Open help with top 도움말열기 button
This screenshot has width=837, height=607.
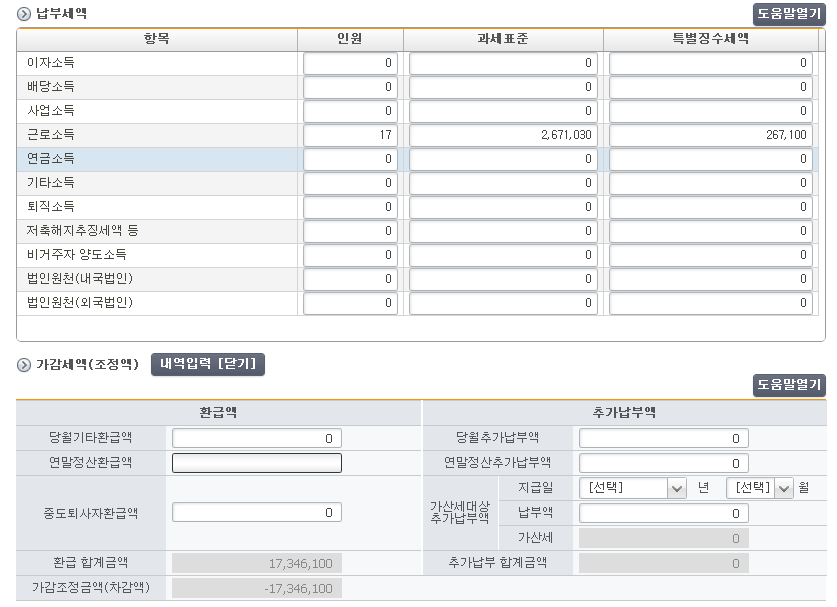(789, 14)
